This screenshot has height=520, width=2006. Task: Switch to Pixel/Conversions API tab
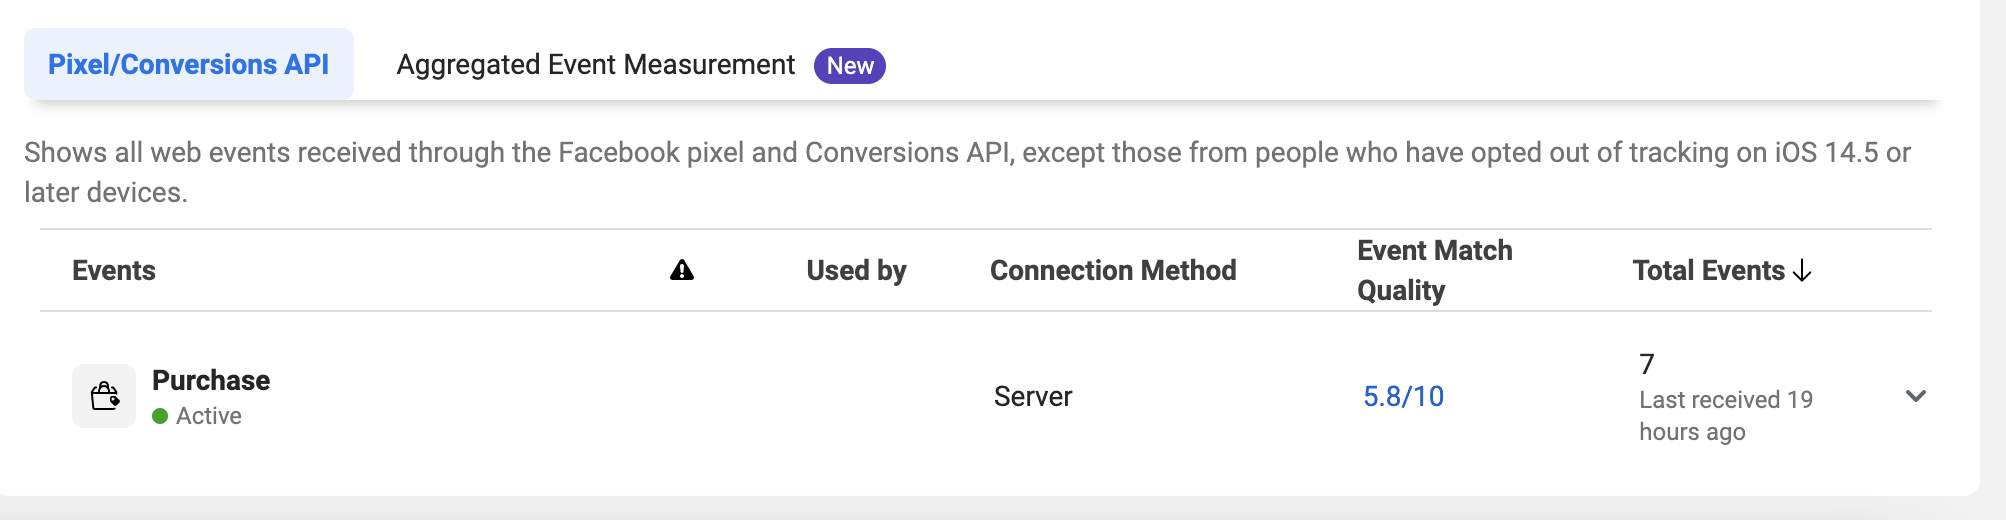click(x=188, y=65)
